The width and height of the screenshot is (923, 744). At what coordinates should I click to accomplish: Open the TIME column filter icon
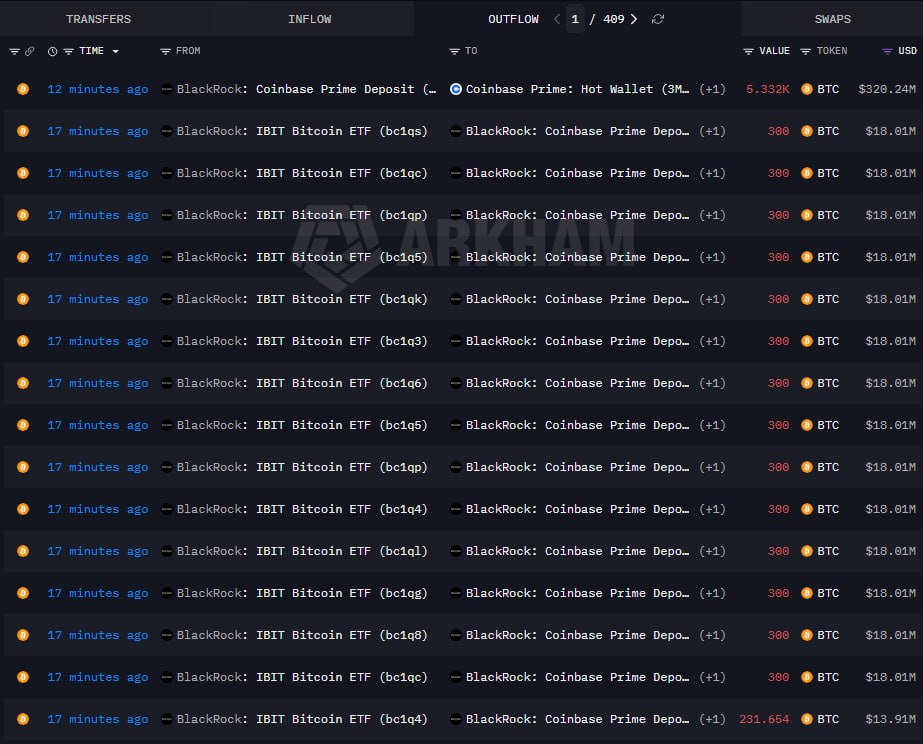click(68, 51)
